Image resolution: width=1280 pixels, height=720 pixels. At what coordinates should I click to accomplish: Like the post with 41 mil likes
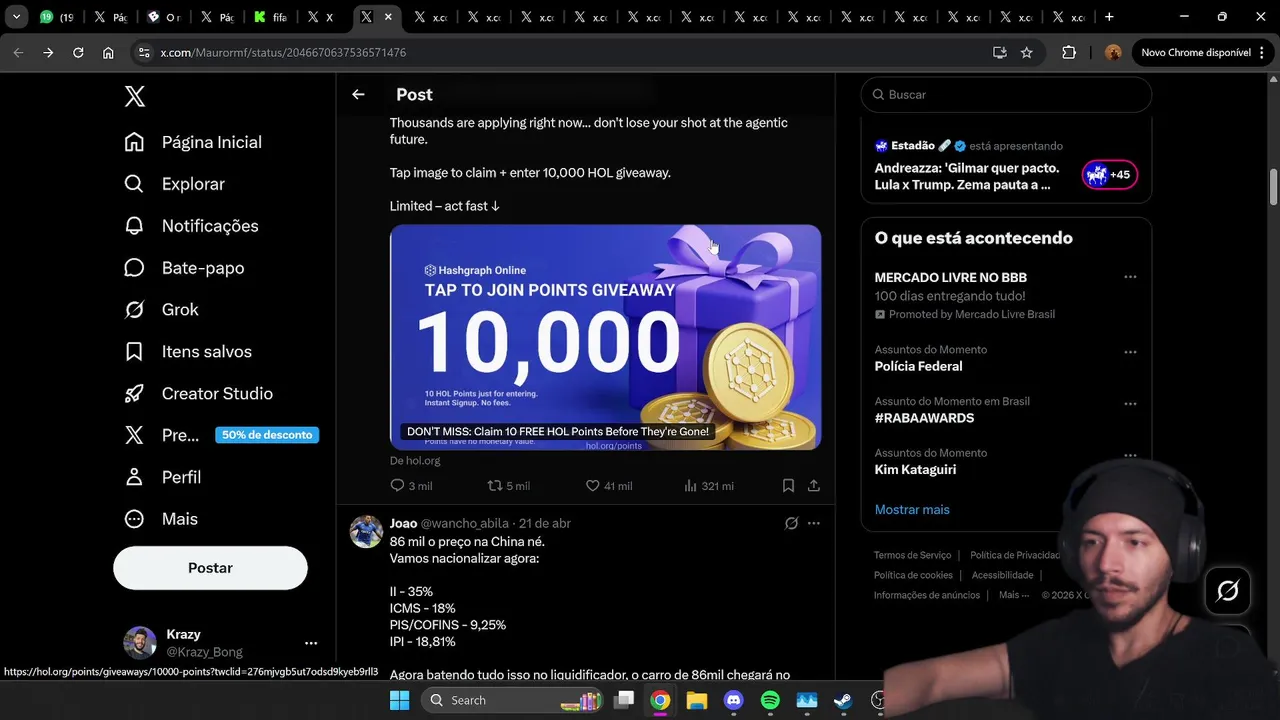click(x=608, y=486)
